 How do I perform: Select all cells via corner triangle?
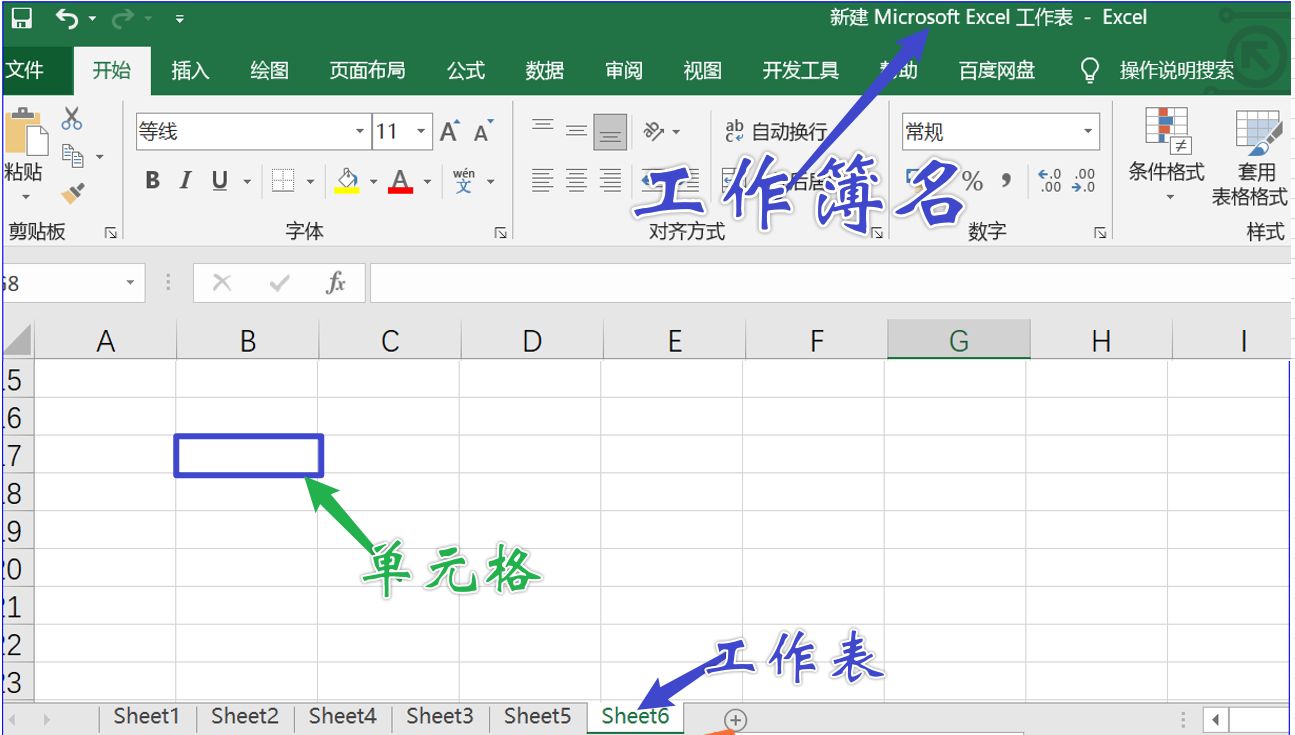(x=17, y=341)
